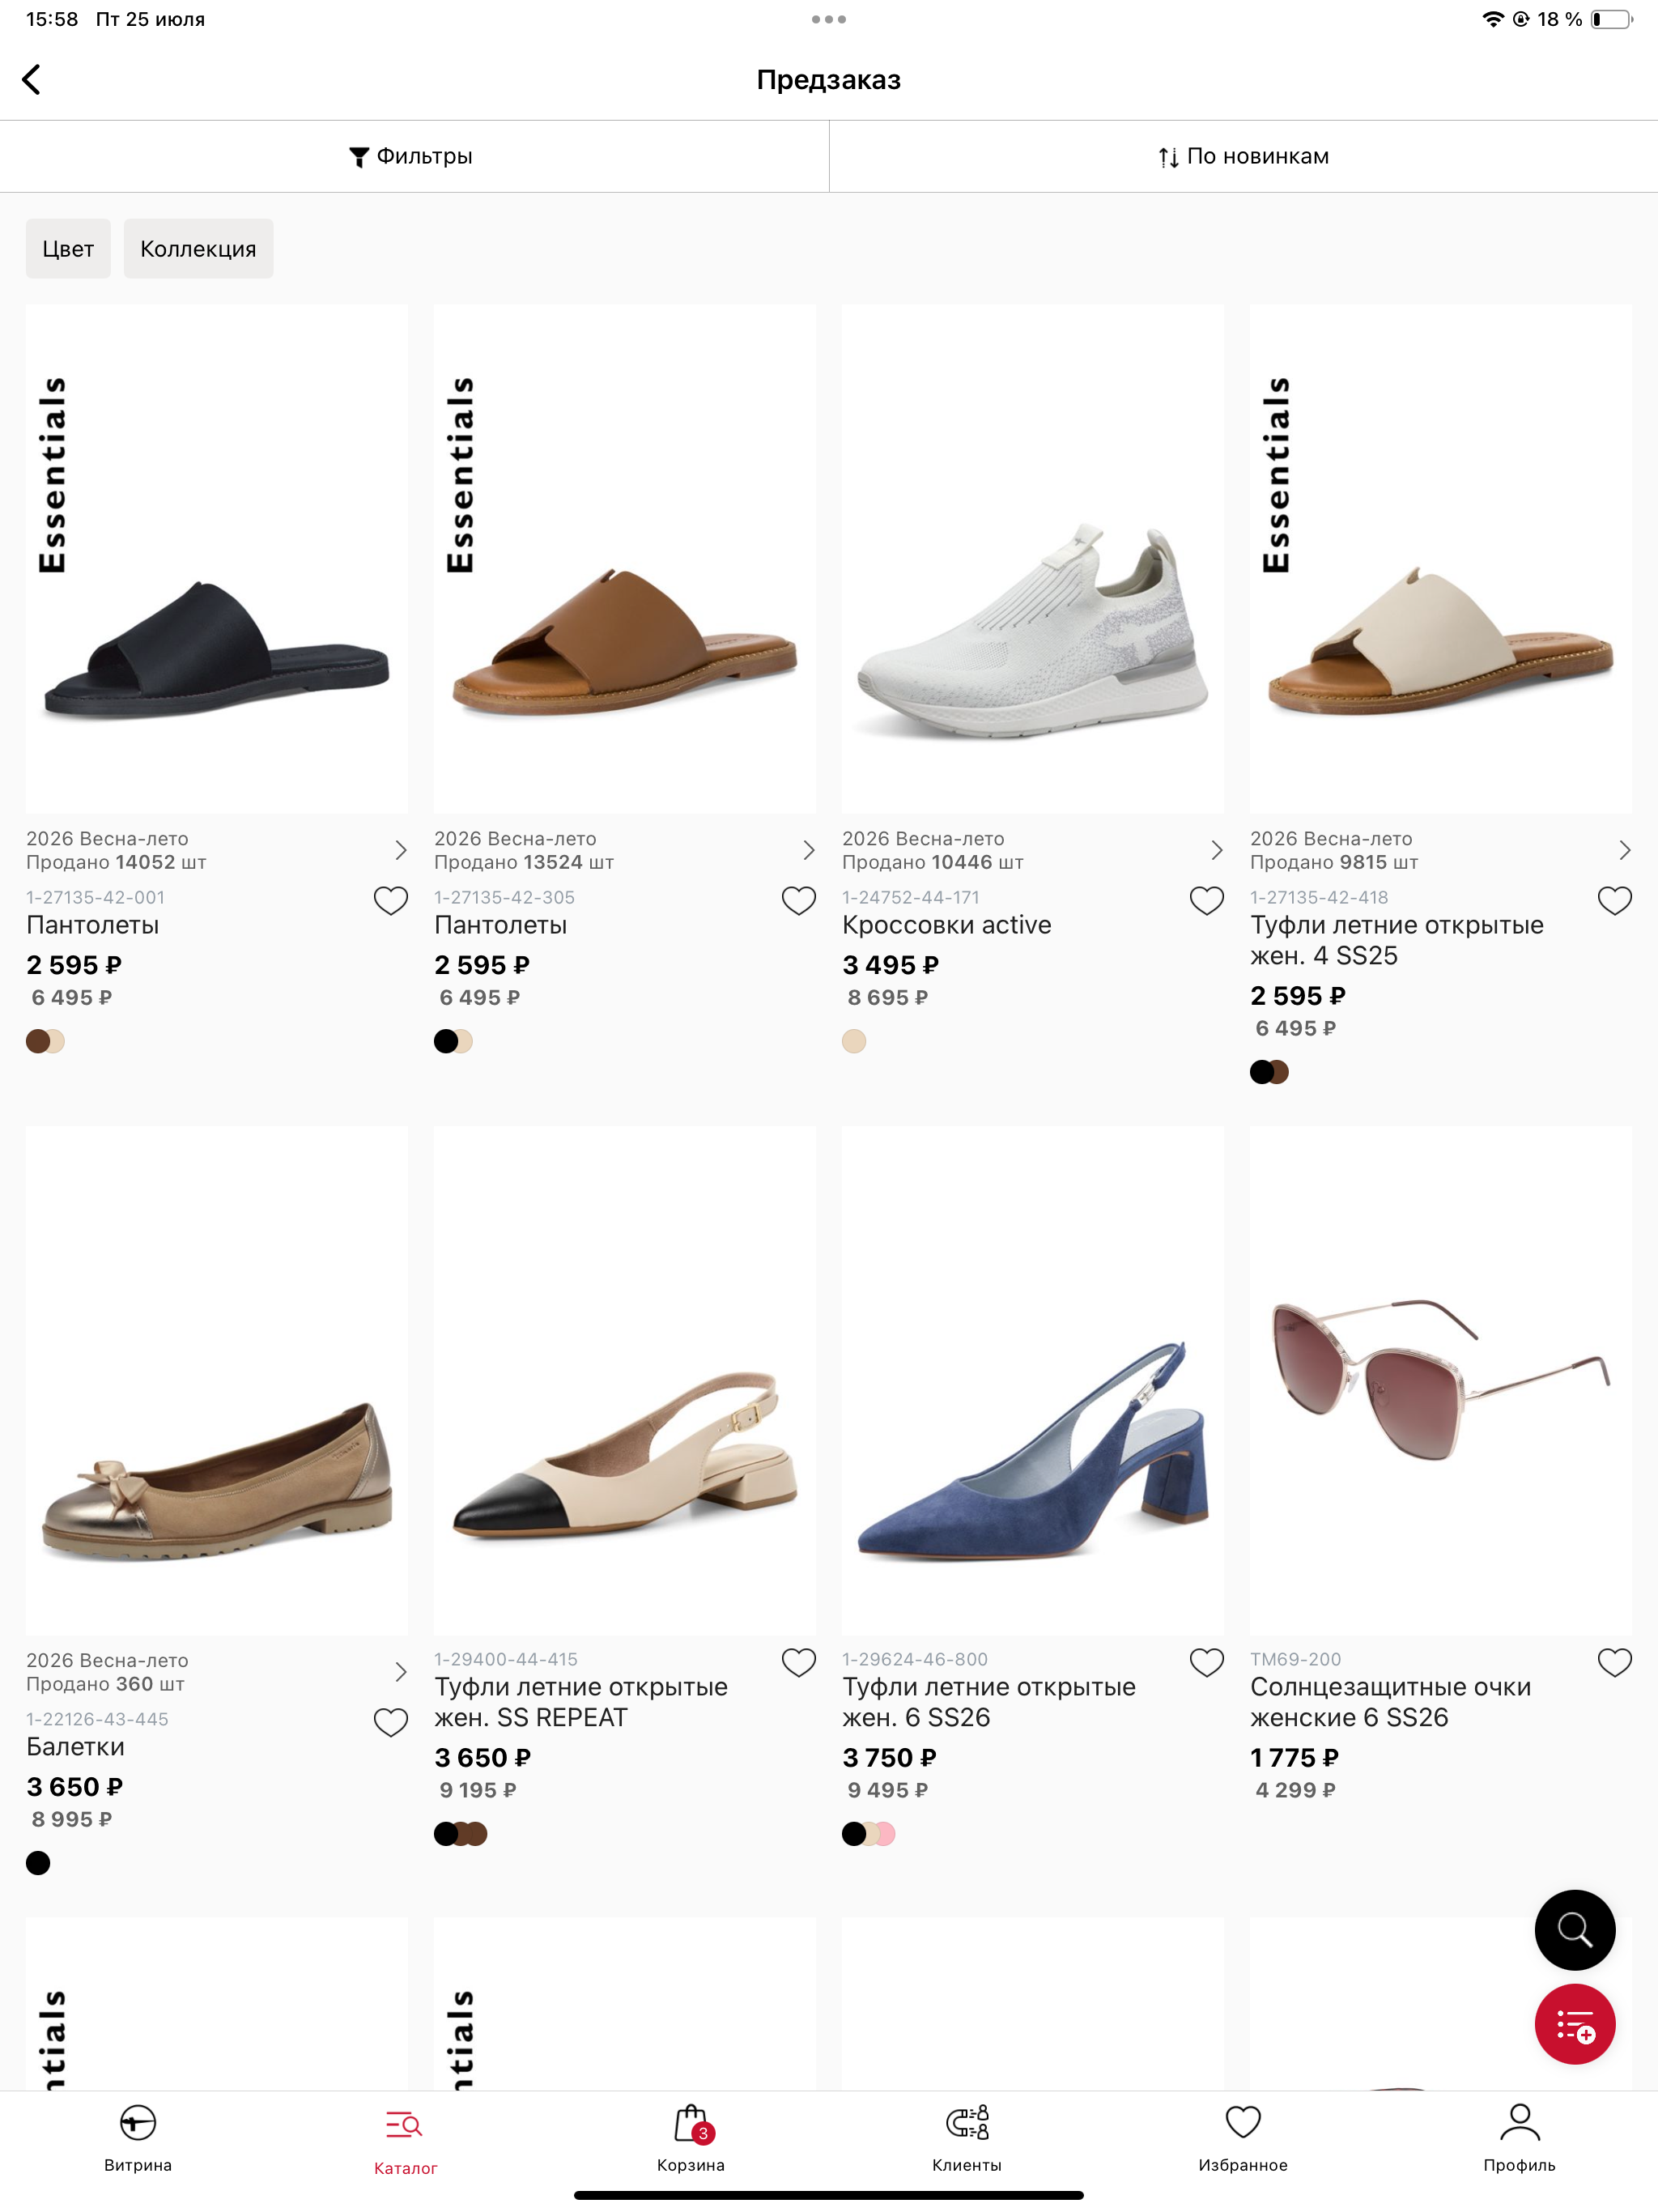Select the Цвет filter chip

coord(68,248)
